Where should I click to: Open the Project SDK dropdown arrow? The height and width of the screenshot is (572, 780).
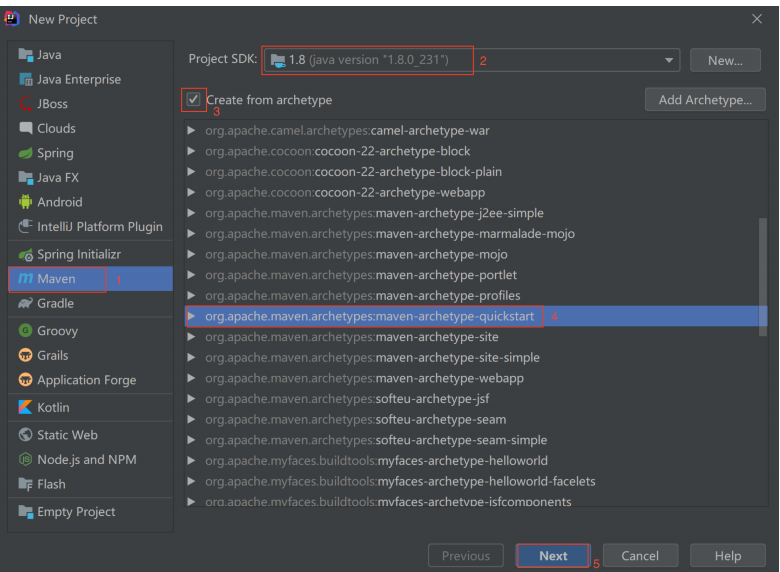pyautogui.click(x=669, y=60)
